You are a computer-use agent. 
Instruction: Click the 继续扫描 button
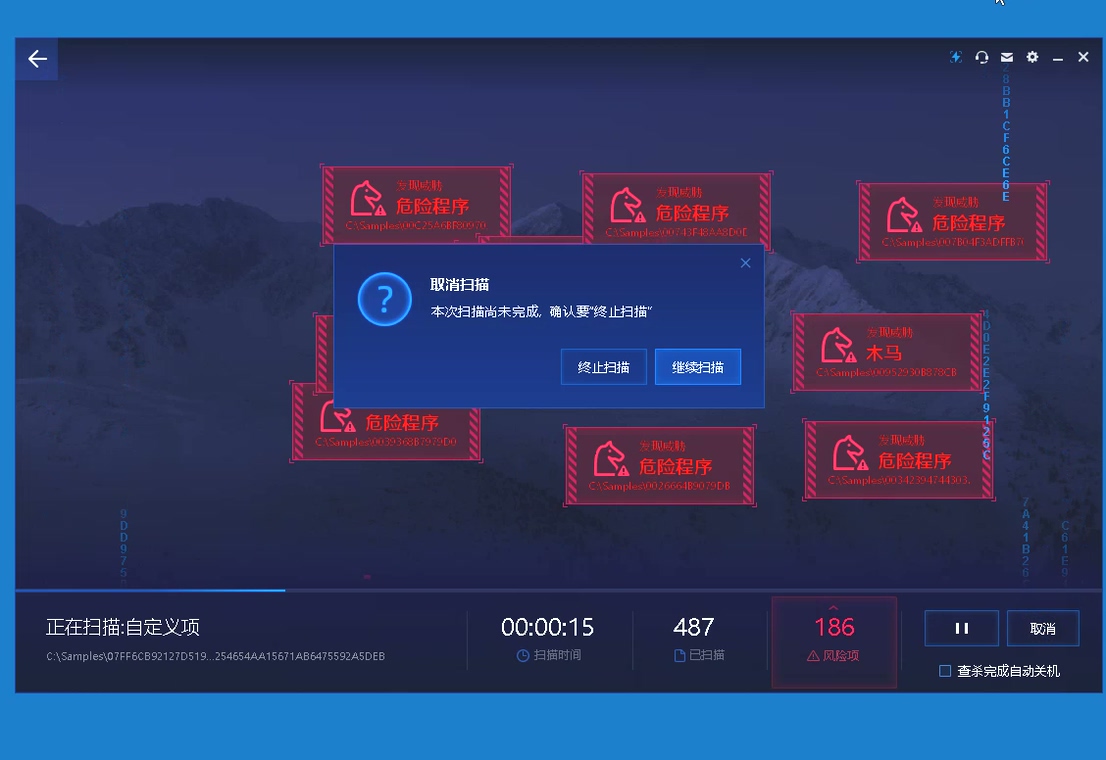698,367
